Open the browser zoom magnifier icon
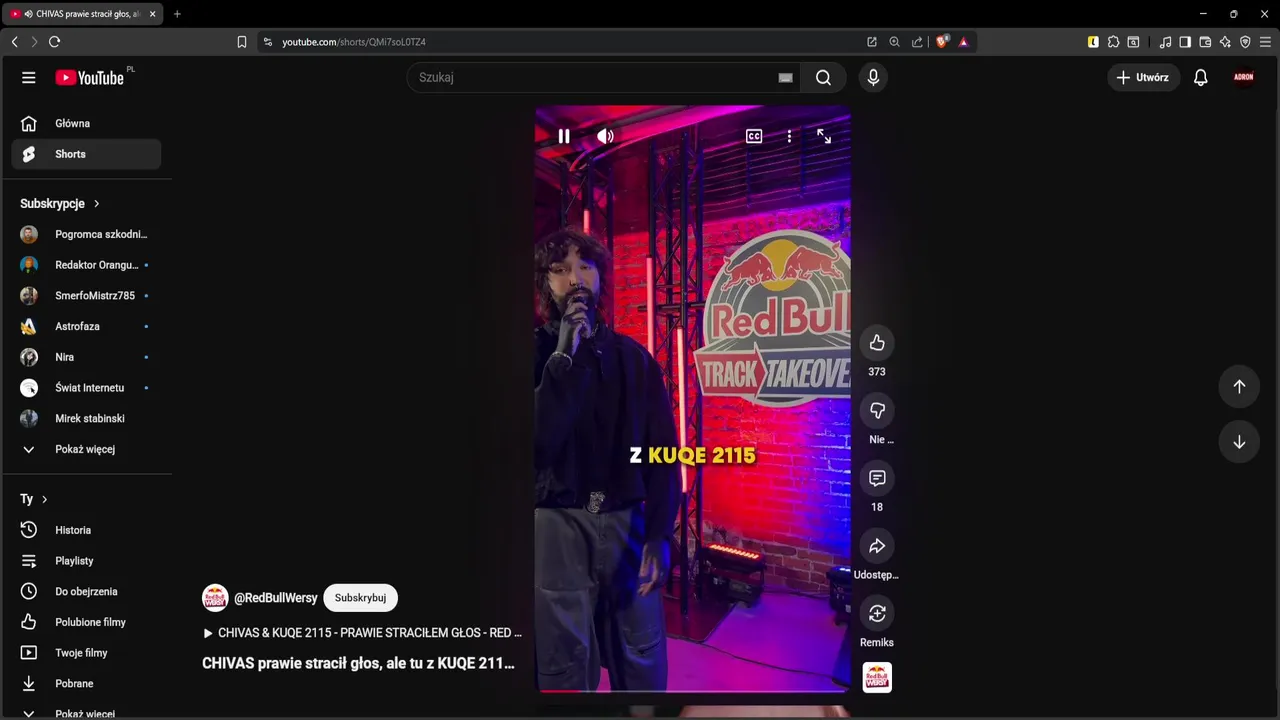 [894, 42]
